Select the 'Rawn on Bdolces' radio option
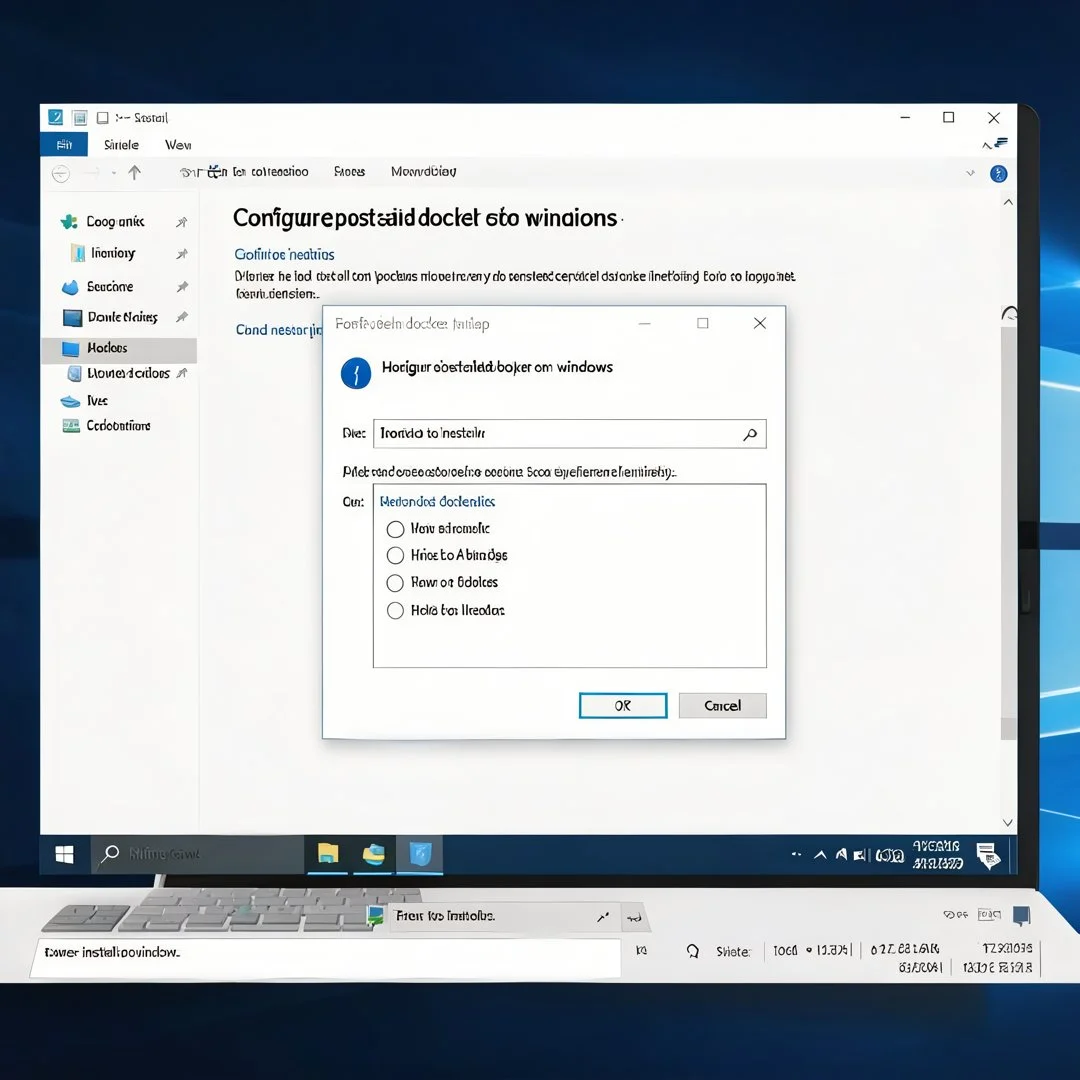The width and height of the screenshot is (1080, 1080). point(395,583)
